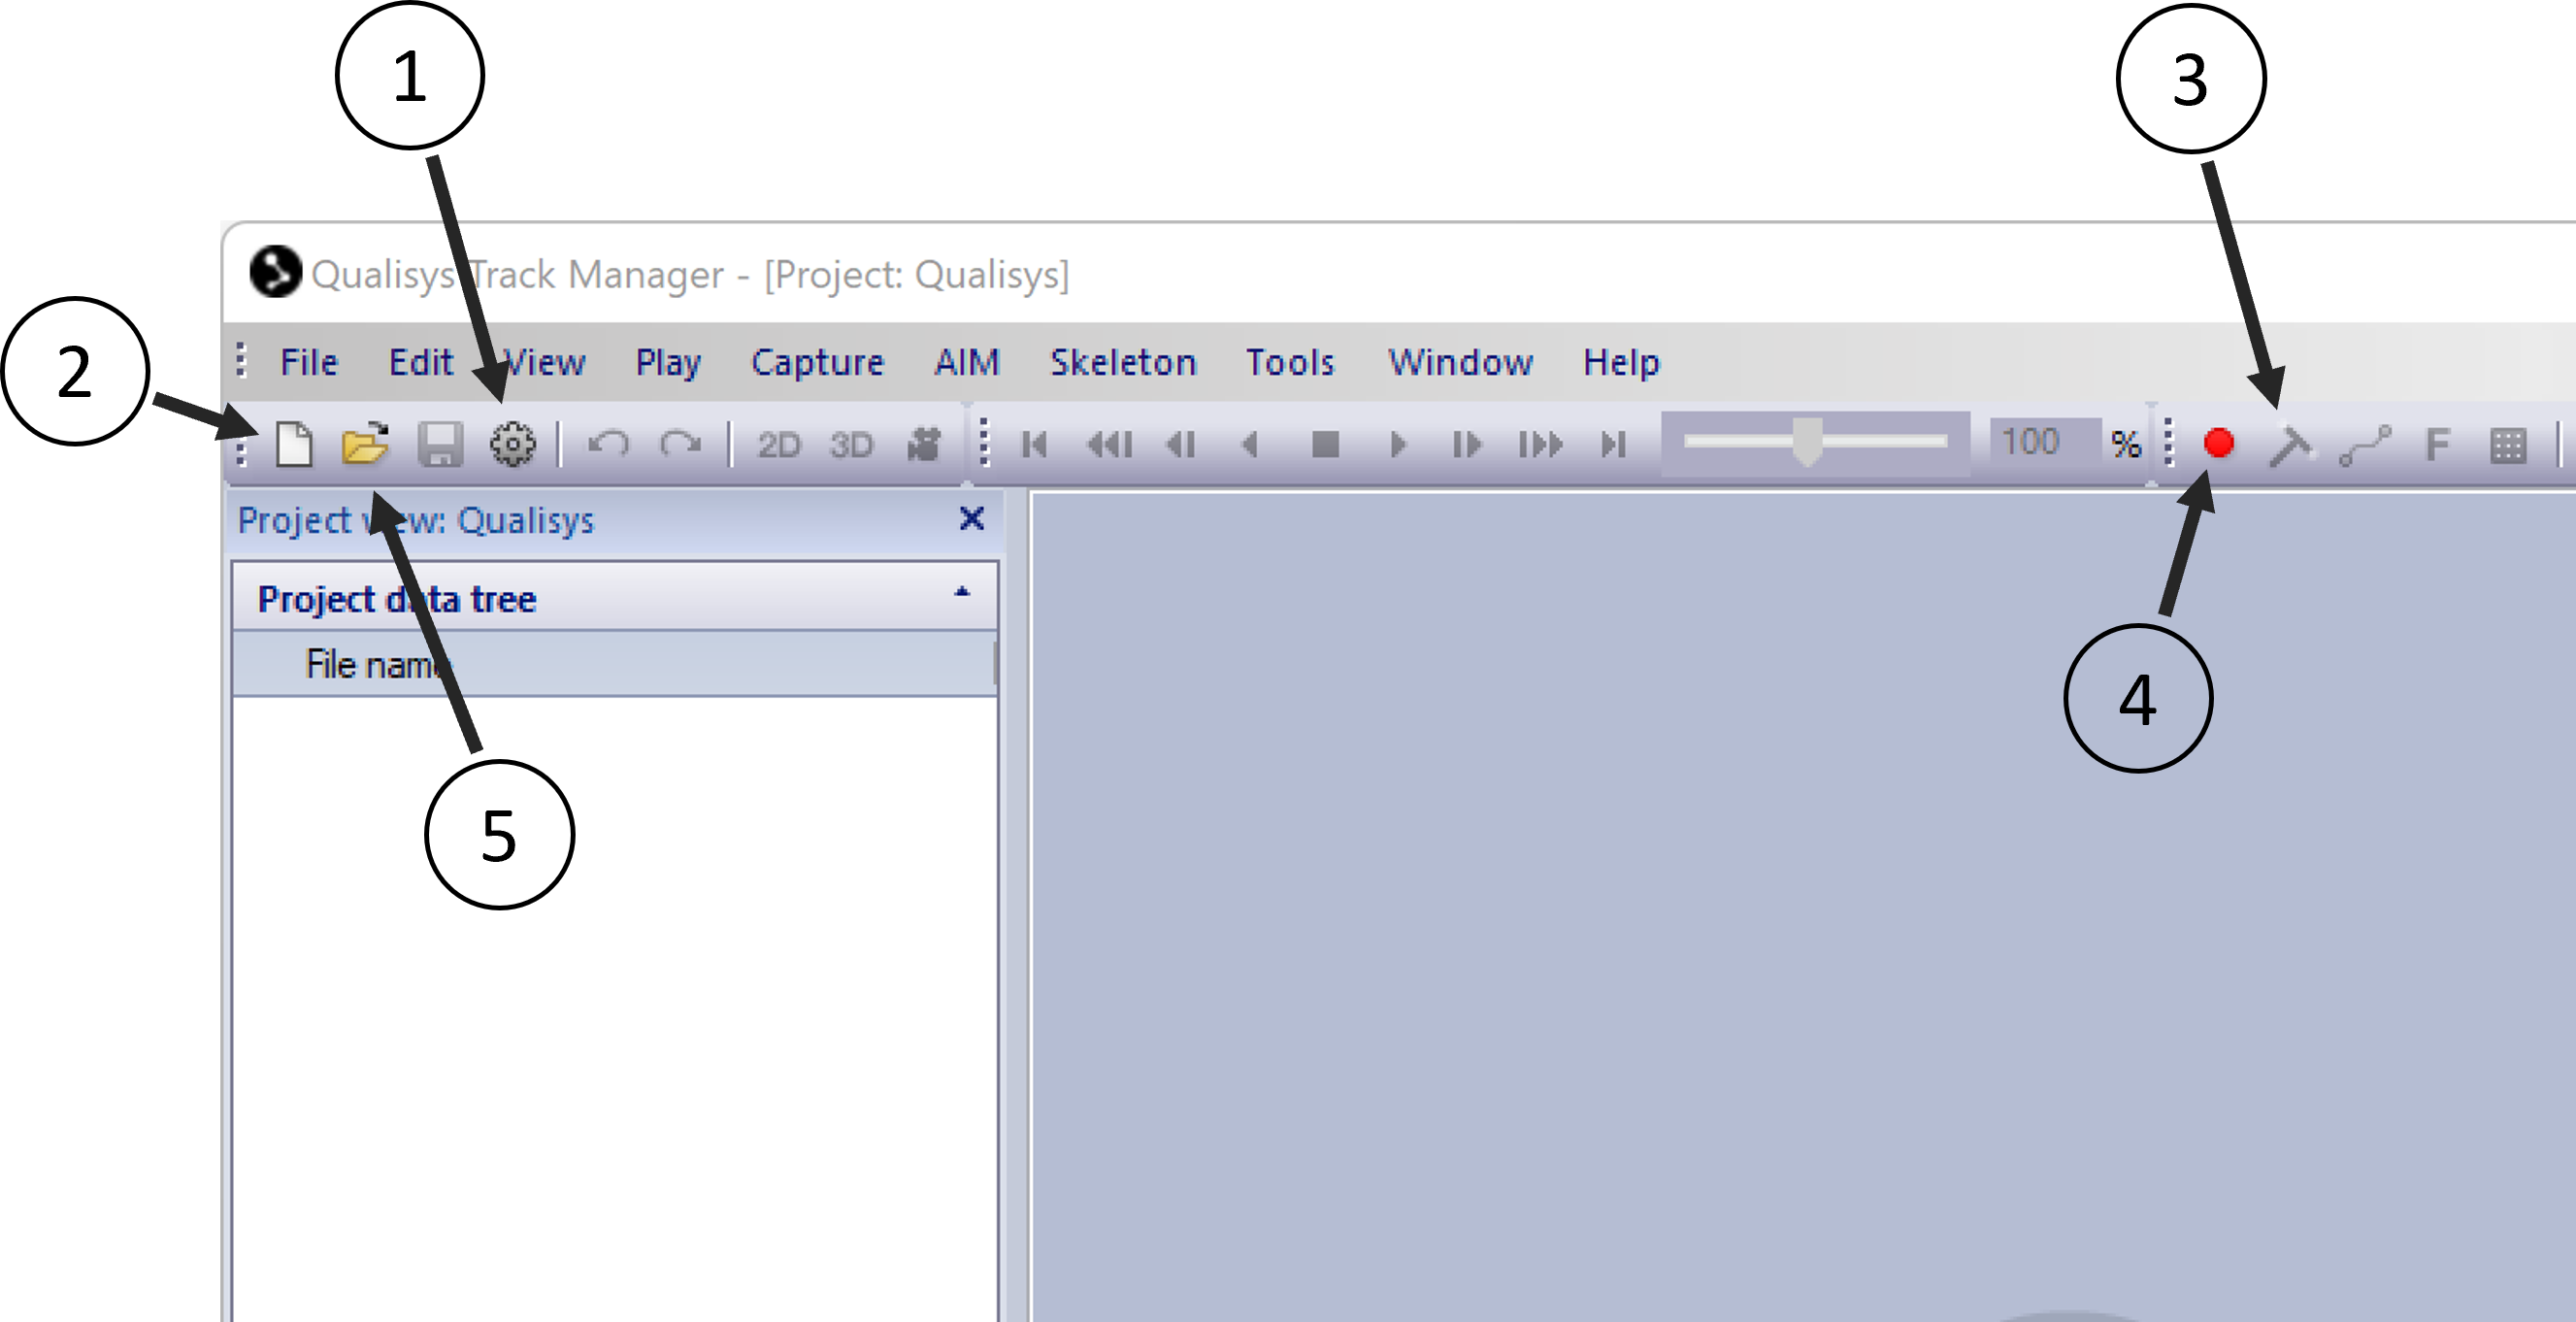Click the Save disk icon

(440, 444)
